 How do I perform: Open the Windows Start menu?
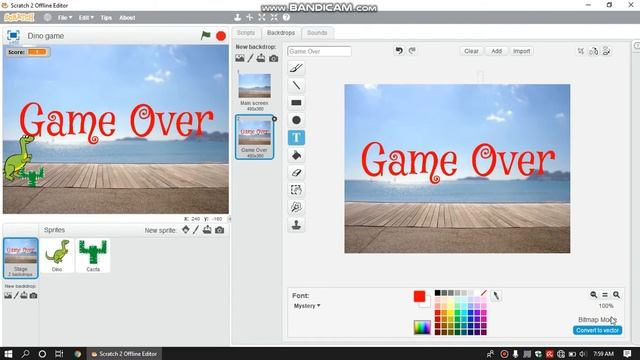coord(8,353)
